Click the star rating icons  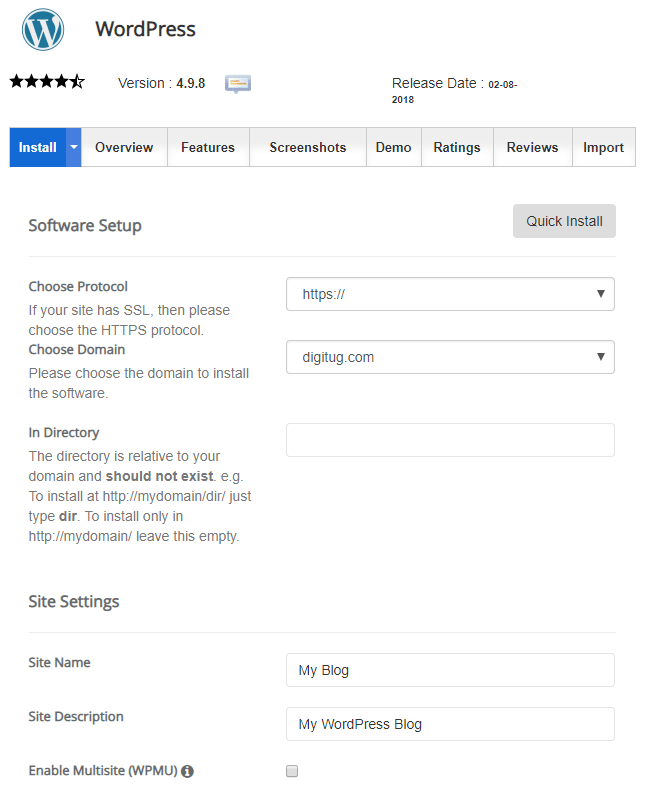[x=47, y=81]
